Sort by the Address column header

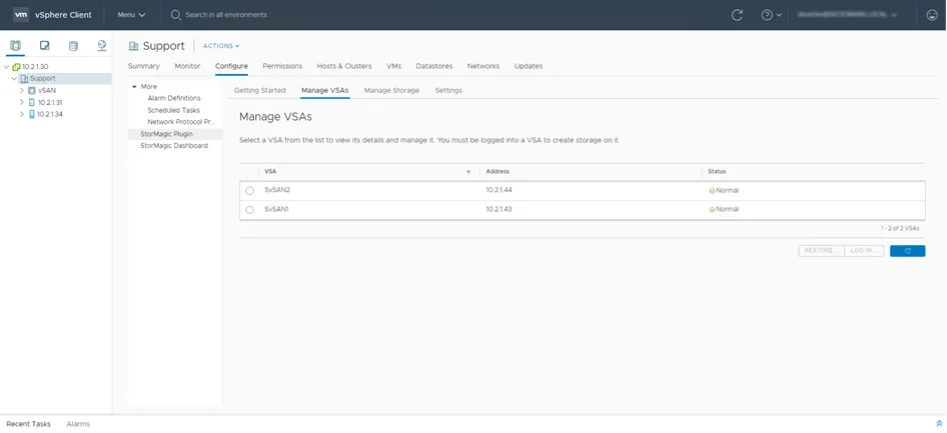pyautogui.click(x=498, y=172)
